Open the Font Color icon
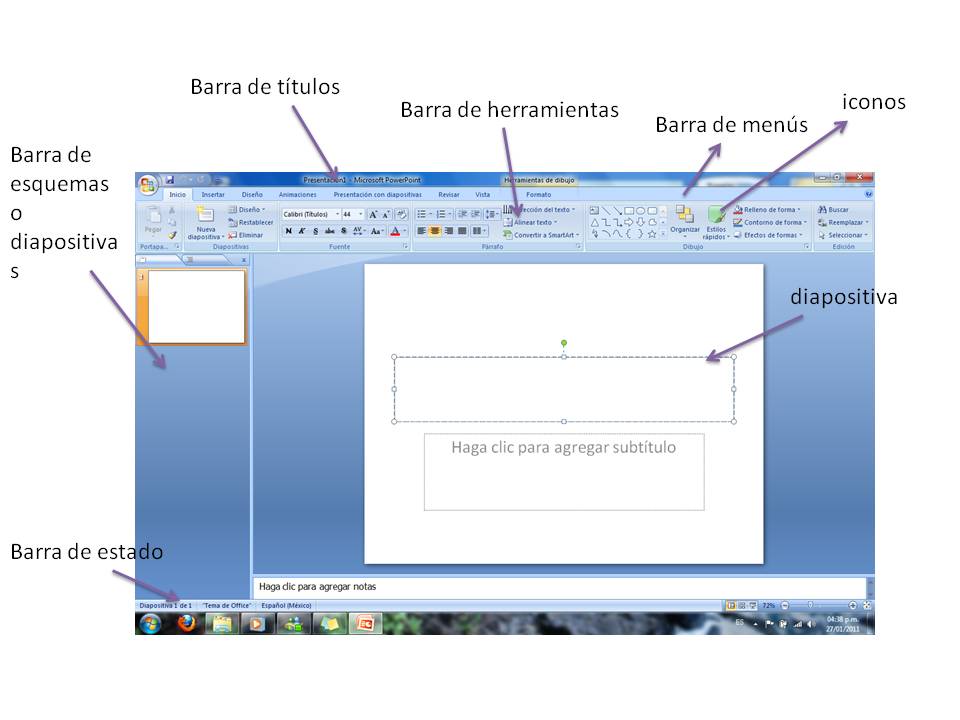 click(396, 230)
